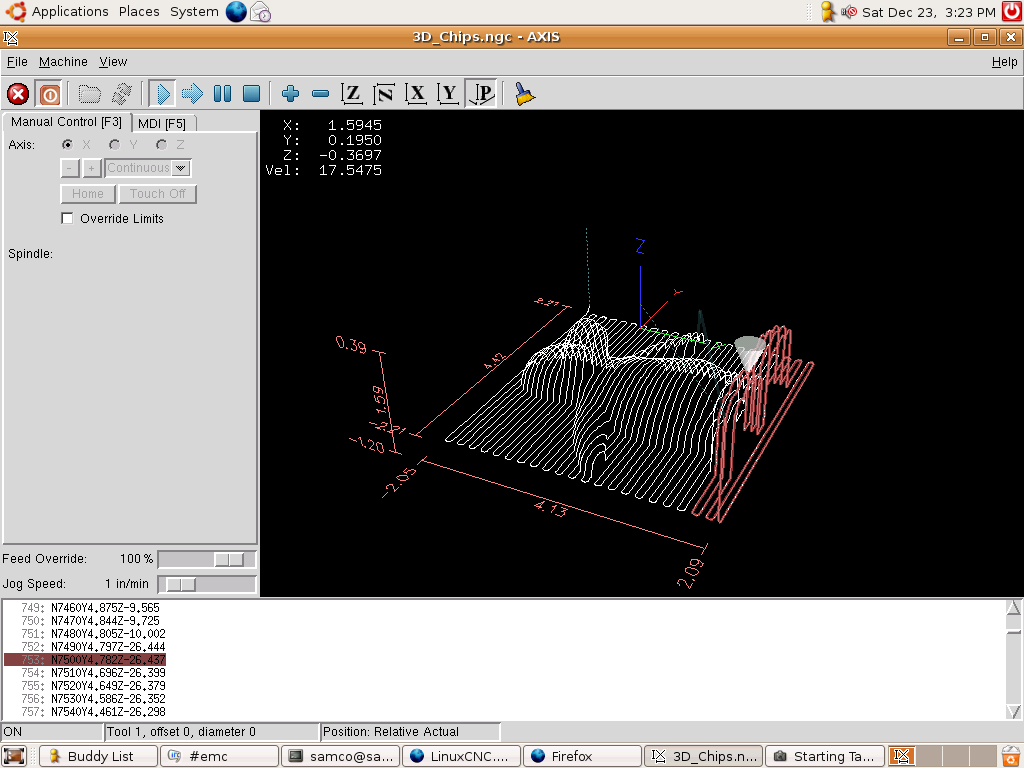This screenshot has width=1024, height=768.
Task: Click the clock Sat Dec 23 3:23 PM
Action: 928,12
